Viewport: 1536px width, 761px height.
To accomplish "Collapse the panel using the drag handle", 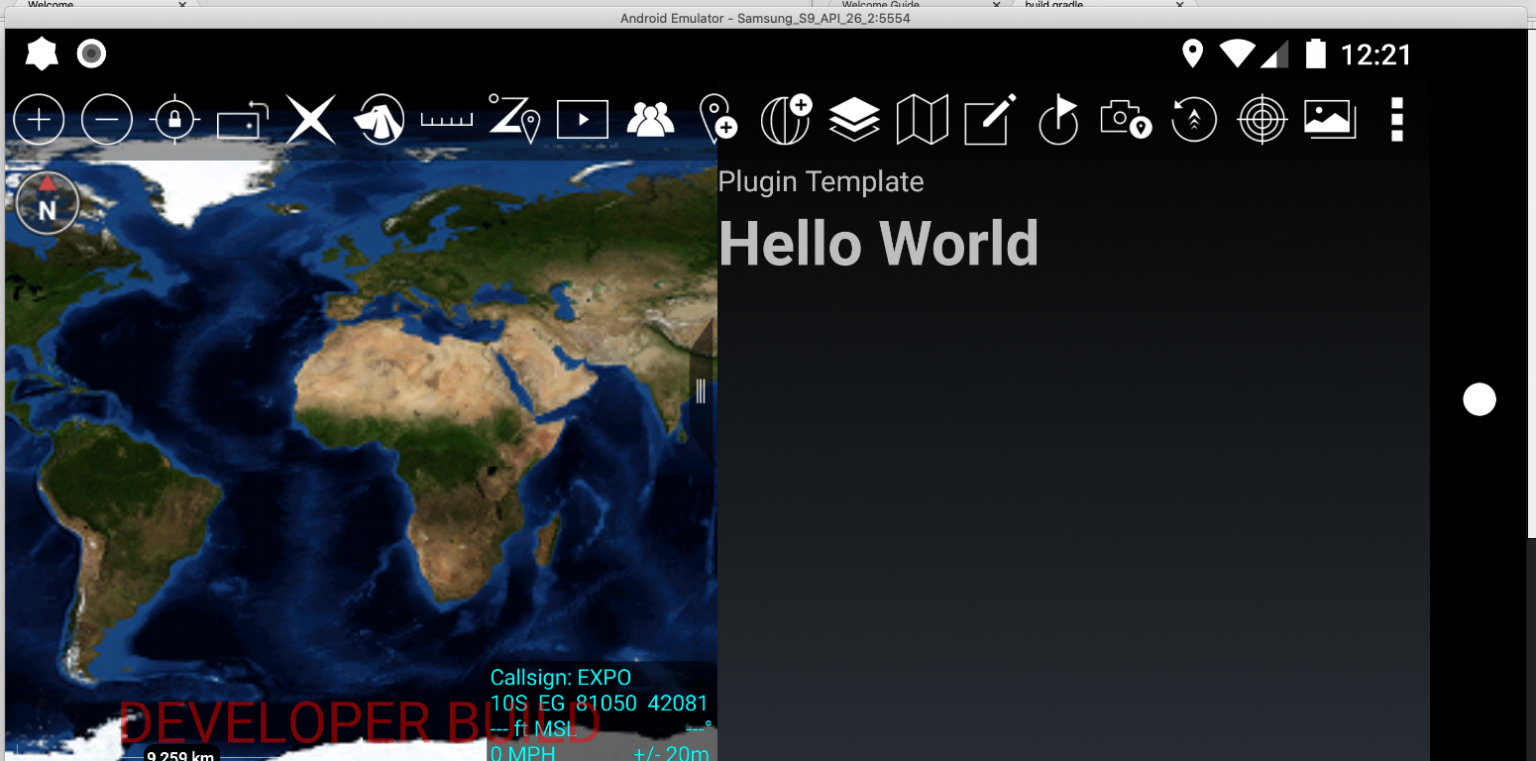I will pos(700,391).
